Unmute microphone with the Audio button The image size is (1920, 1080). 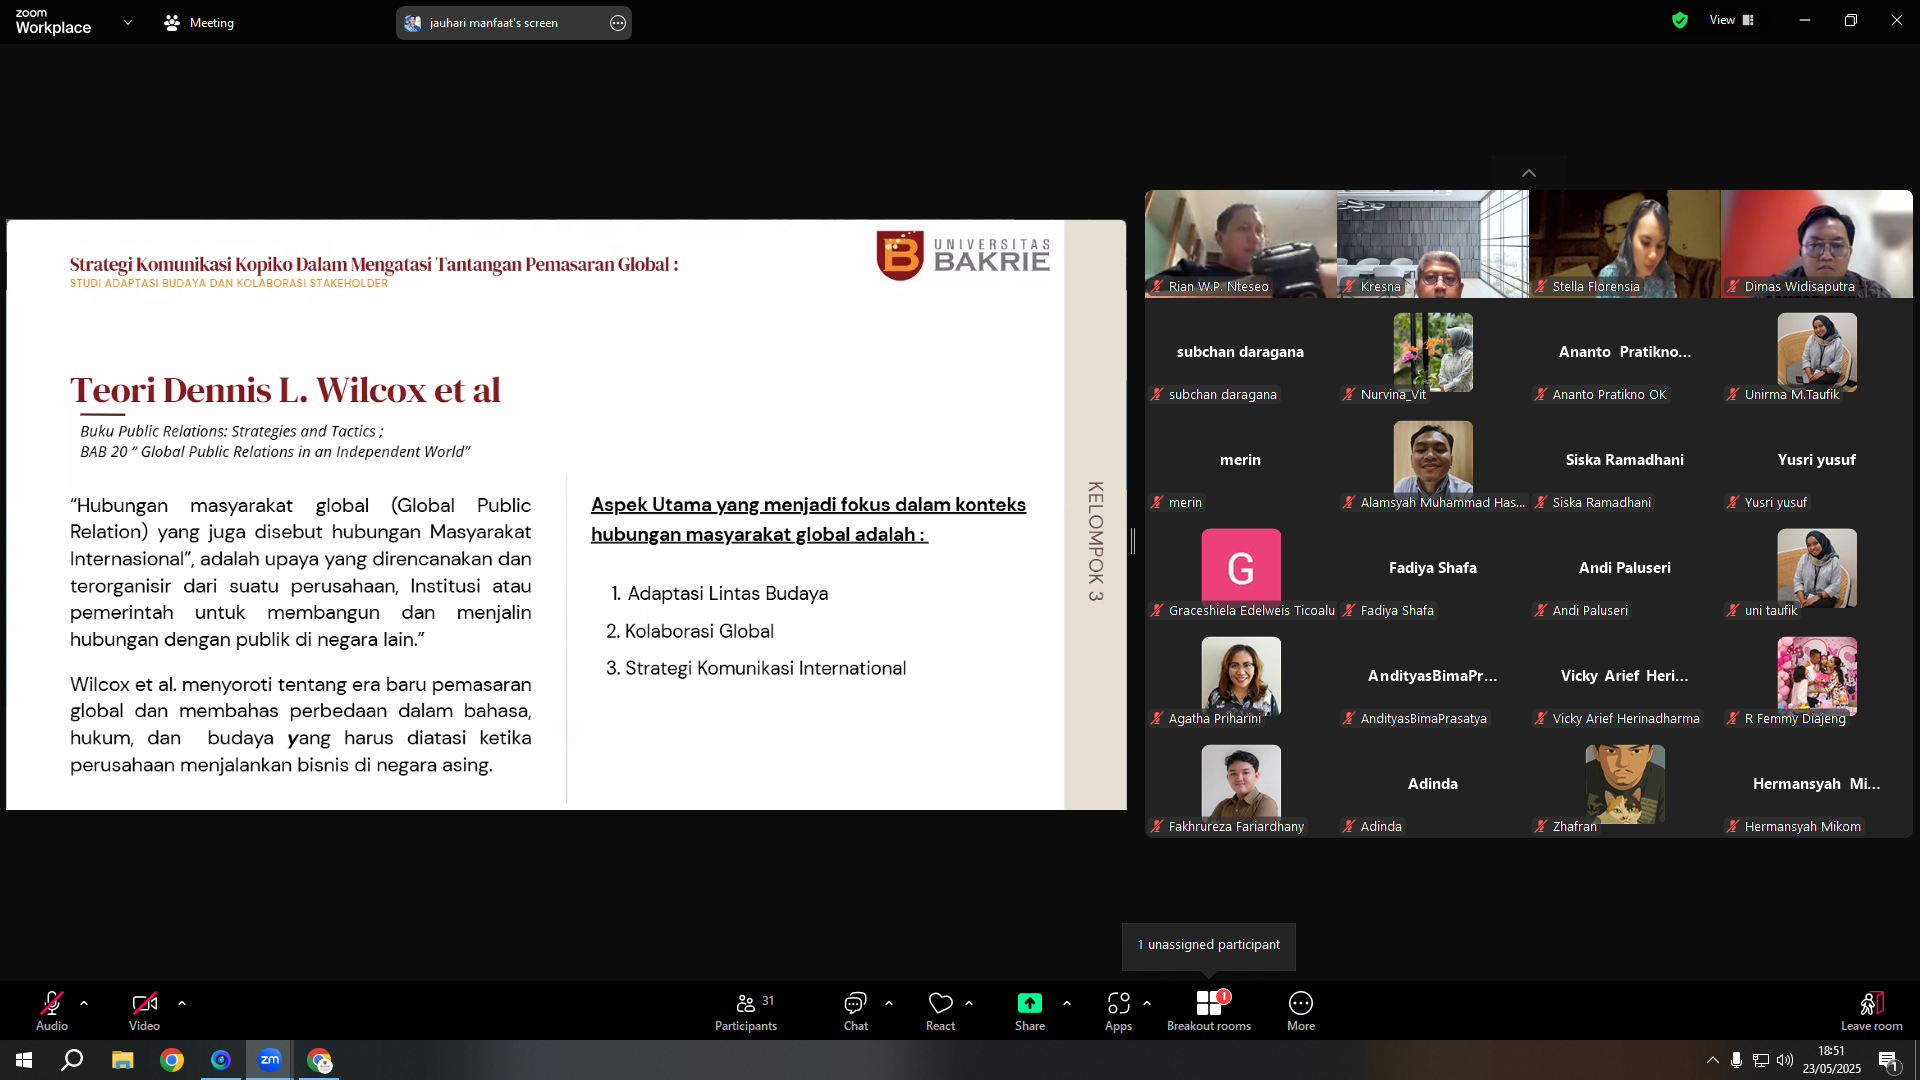tap(52, 1010)
